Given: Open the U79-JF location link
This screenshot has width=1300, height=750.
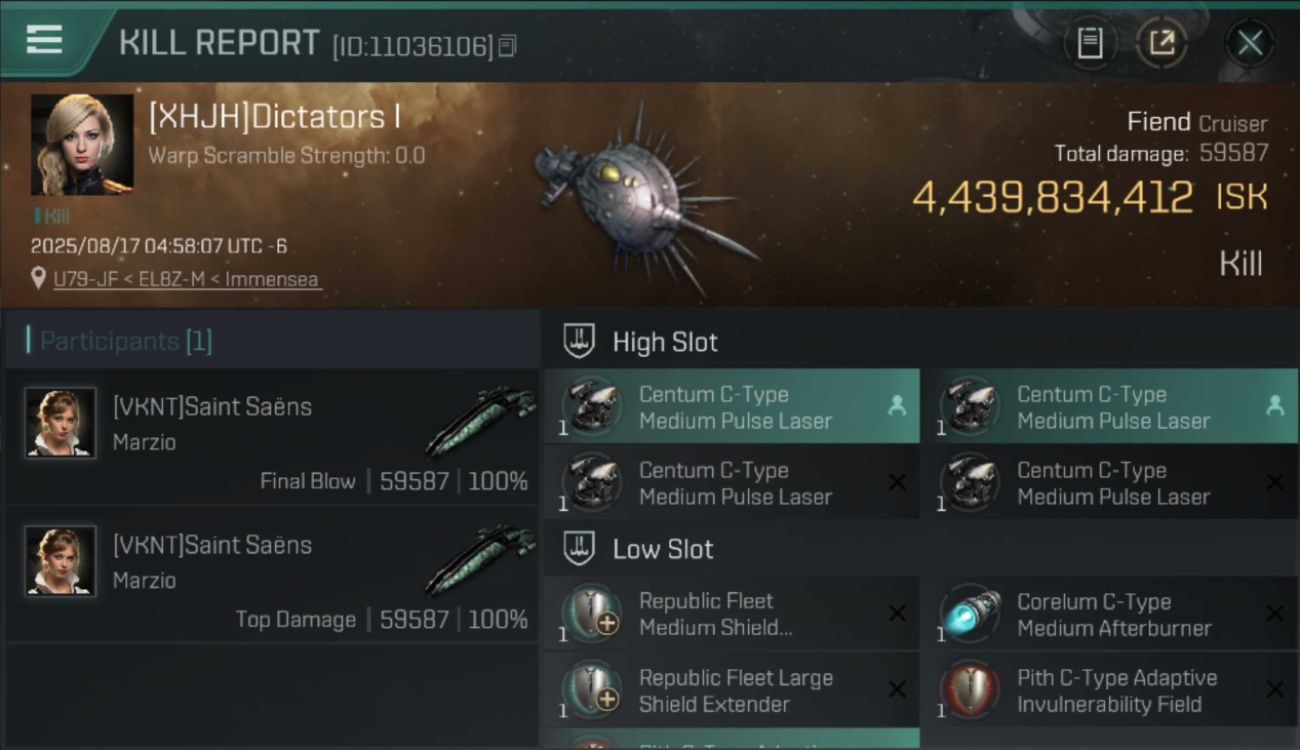Looking at the screenshot, I should click(x=187, y=279).
